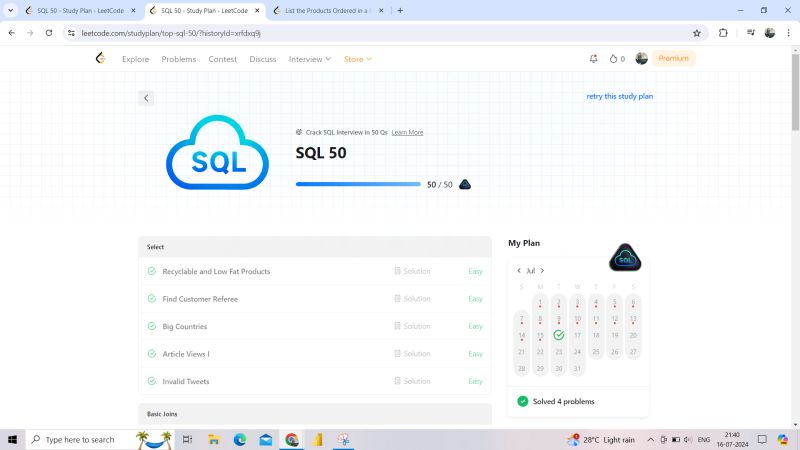Image resolution: width=800 pixels, height=450 pixels.
Task: Open Solution for Article Views I
Action: pyautogui.click(x=412, y=354)
